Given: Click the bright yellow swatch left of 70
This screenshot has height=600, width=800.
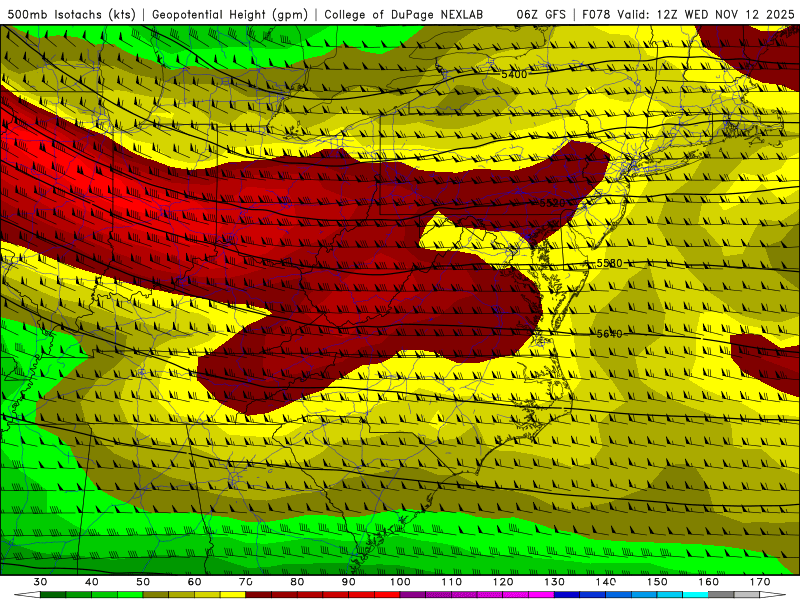Looking at the screenshot, I should pyautogui.click(x=233, y=594).
